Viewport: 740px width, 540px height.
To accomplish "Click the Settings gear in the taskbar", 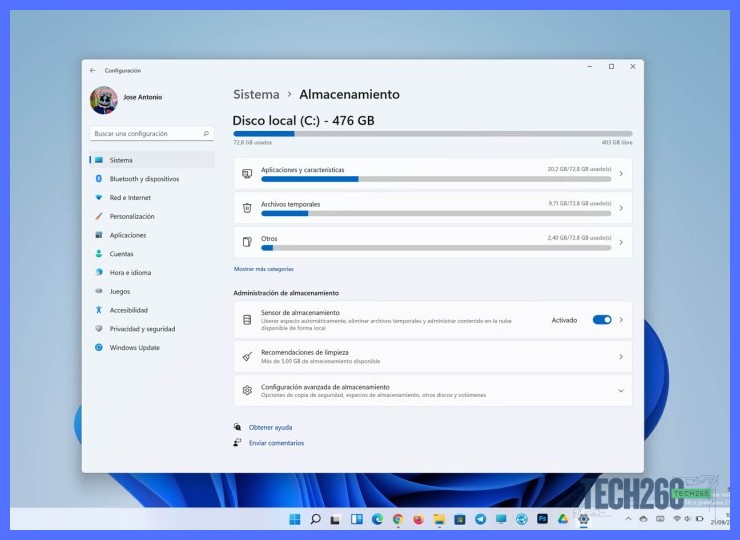I will click(584, 519).
